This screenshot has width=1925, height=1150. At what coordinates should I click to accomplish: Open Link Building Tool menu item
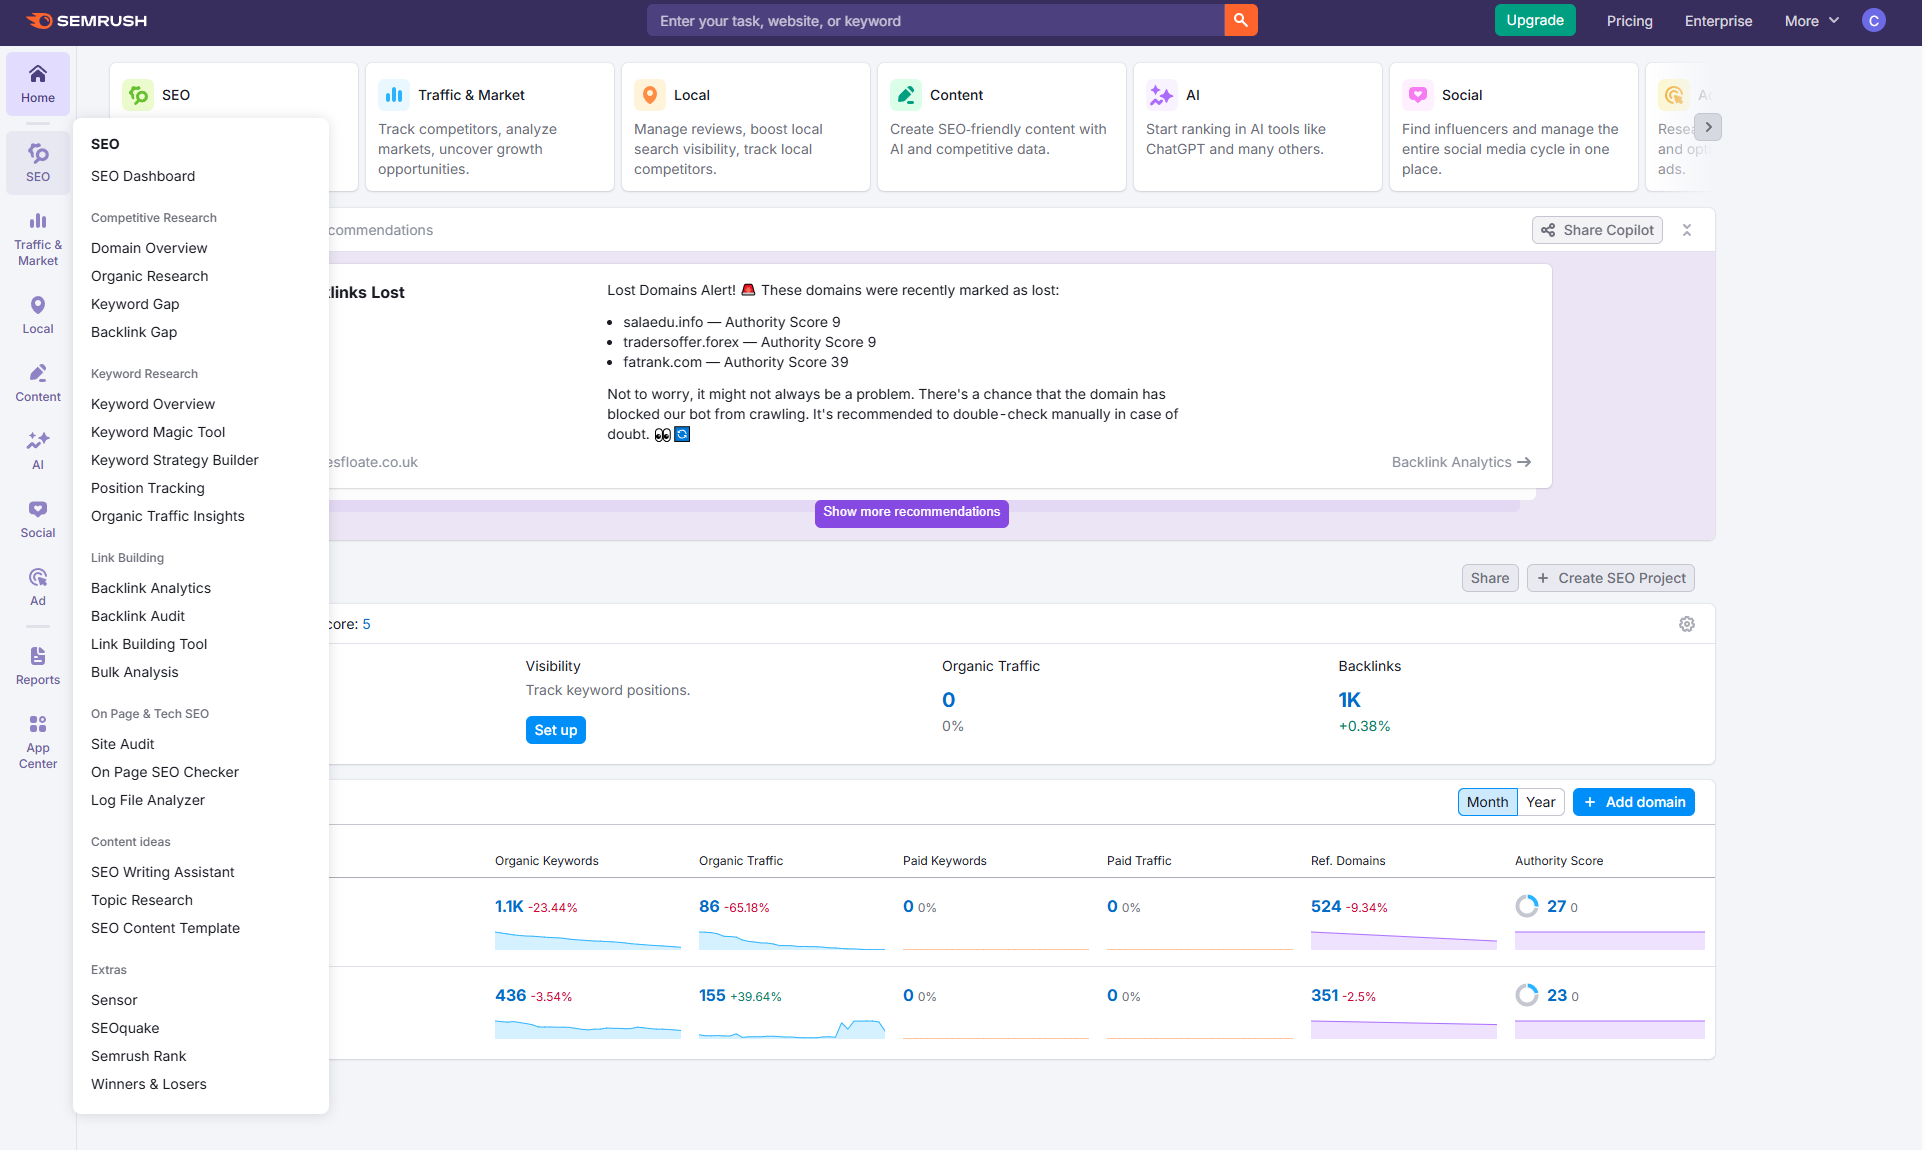[149, 644]
